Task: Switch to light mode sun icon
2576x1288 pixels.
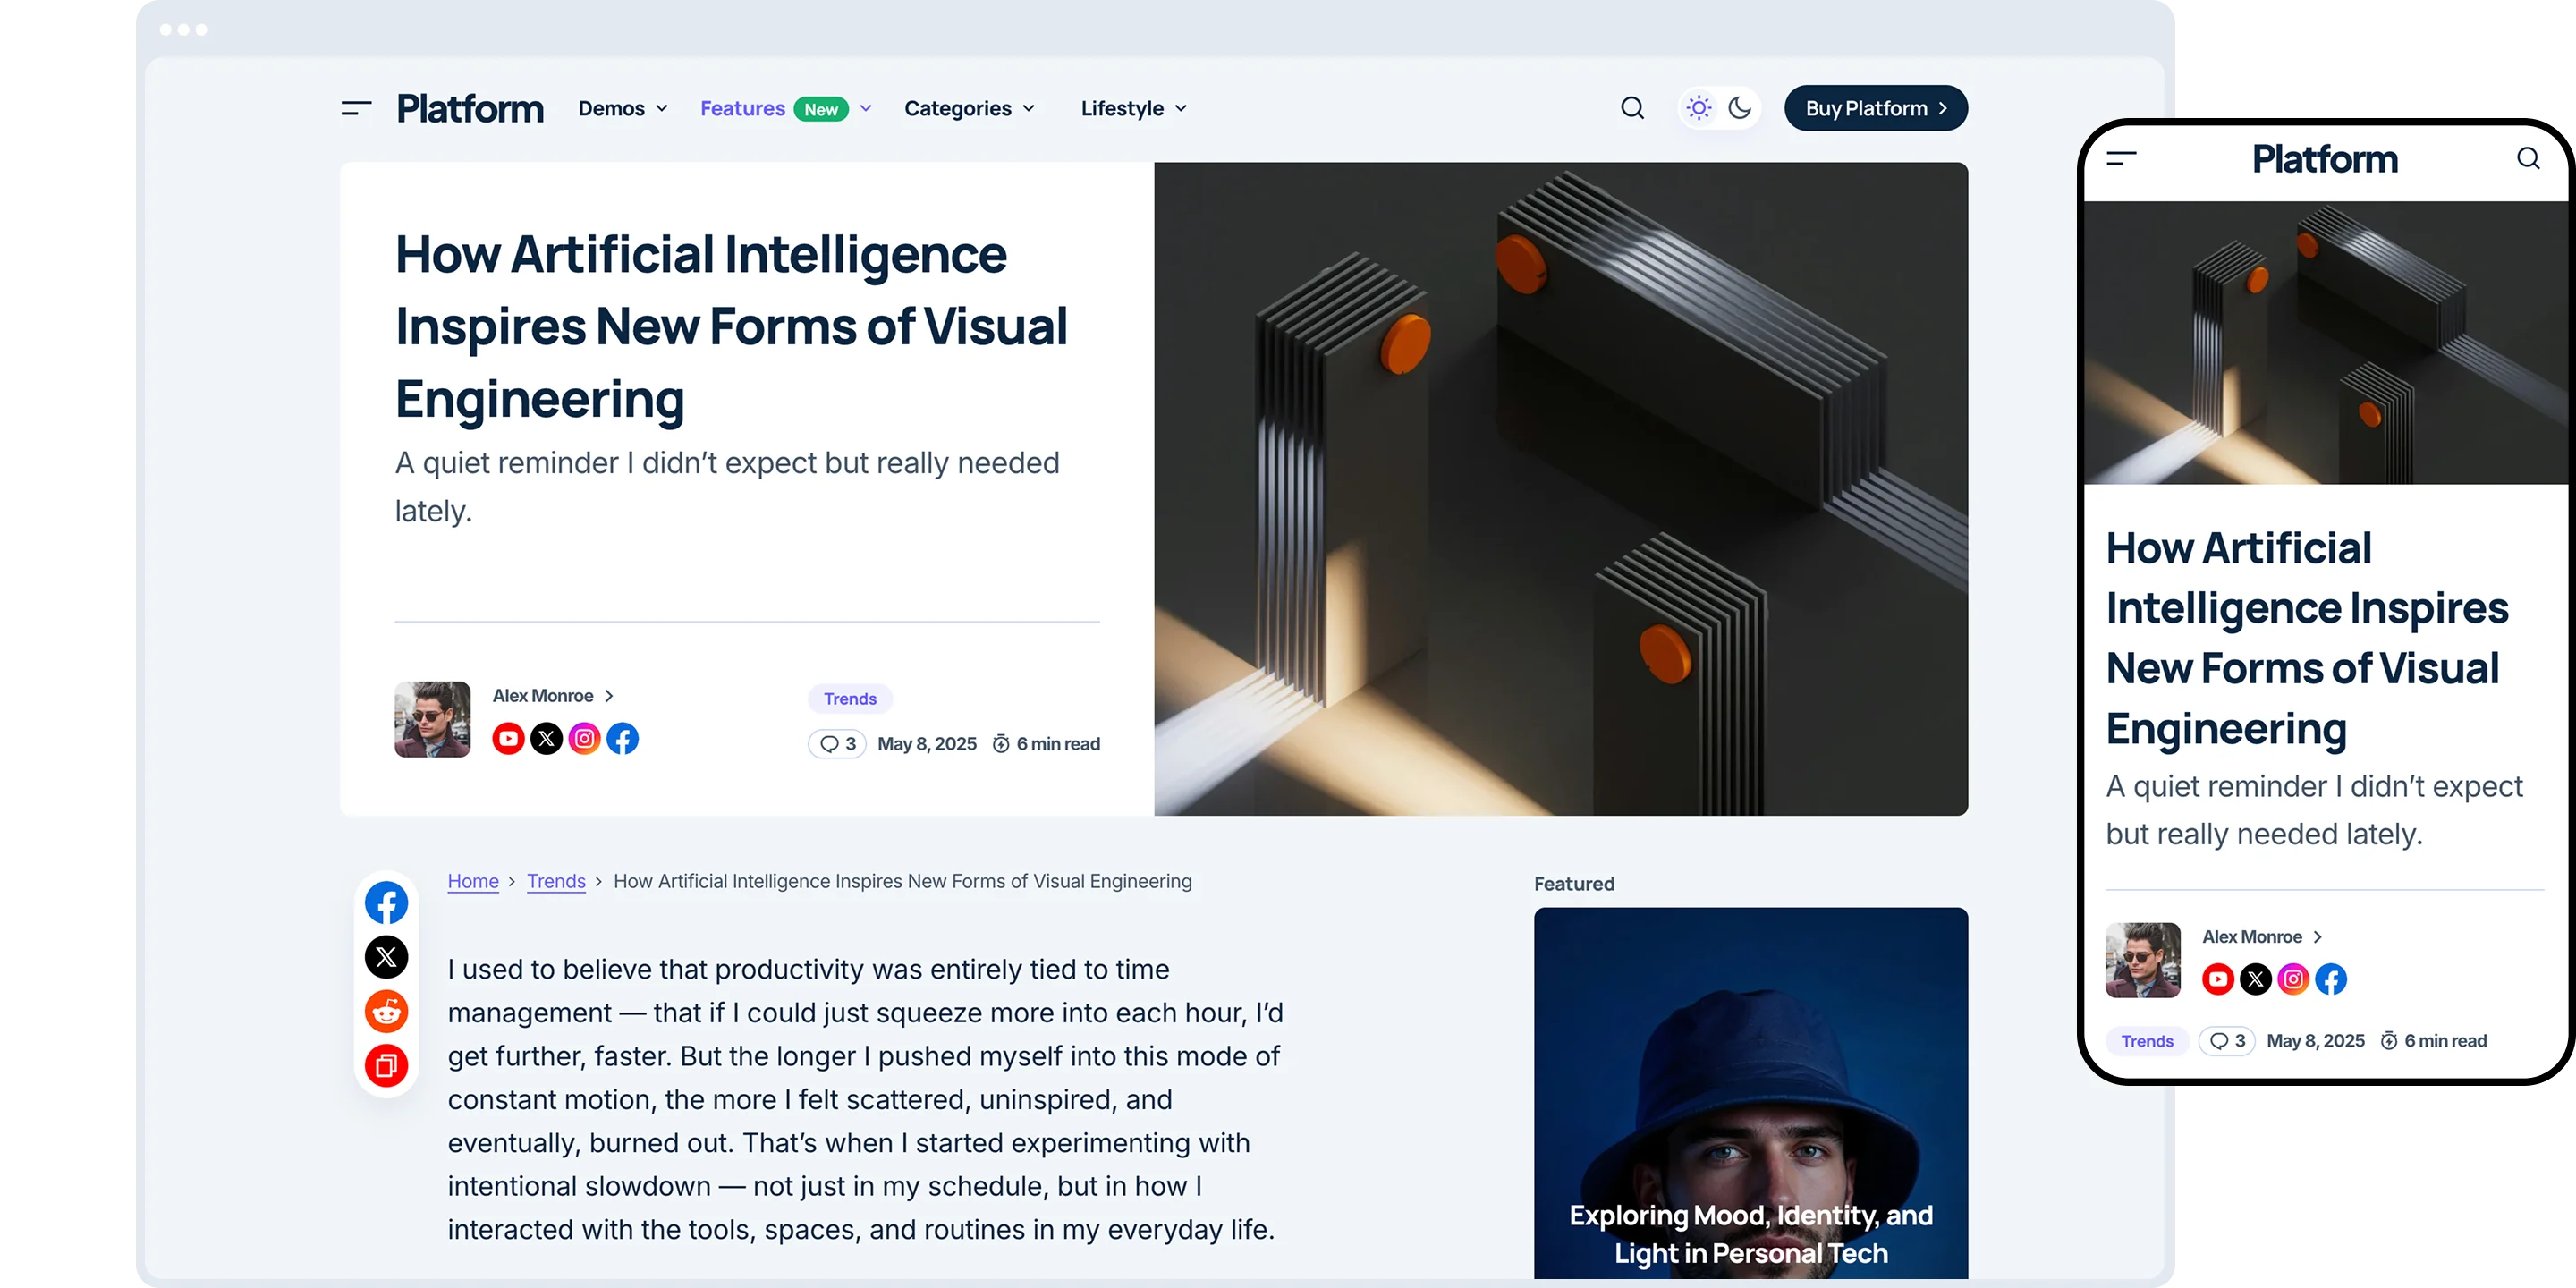Action: pos(1698,108)
